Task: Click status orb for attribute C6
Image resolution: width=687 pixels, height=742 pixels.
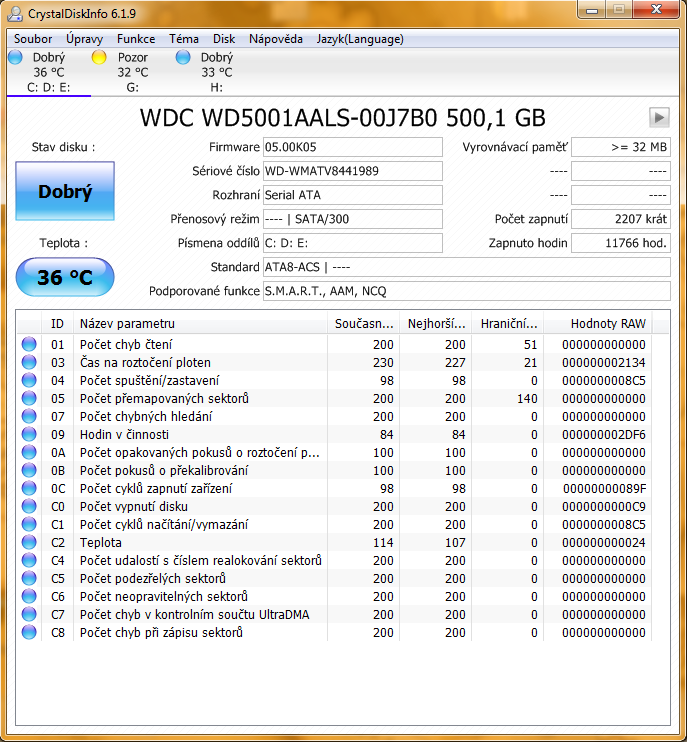Action: pyautogui.click(x=29, y=596)
